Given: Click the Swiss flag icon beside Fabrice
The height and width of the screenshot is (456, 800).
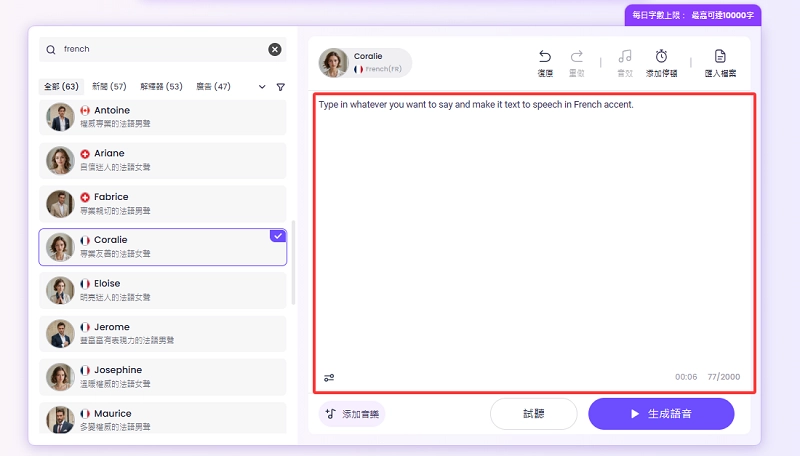Looking at the screenshot, I should [x=85, y=197].
